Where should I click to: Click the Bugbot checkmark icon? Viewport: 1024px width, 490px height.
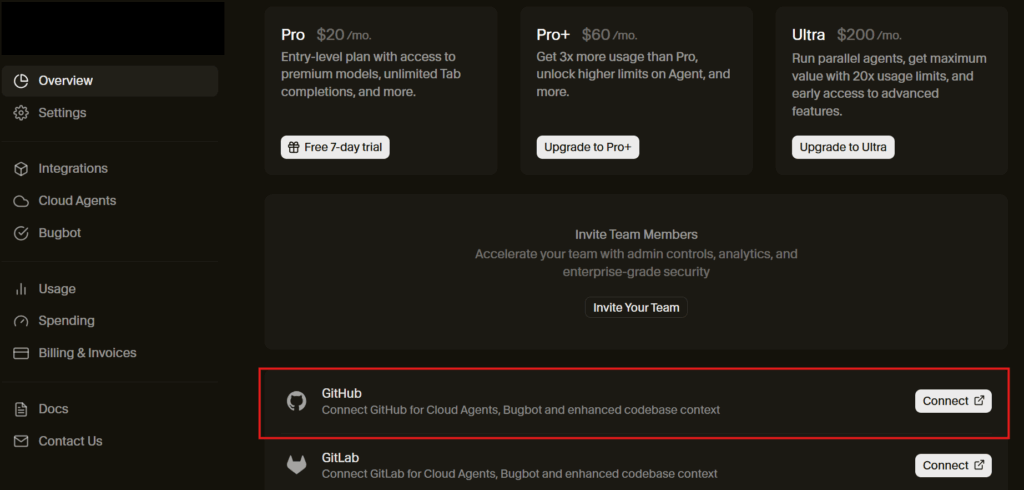pos(21,233)
